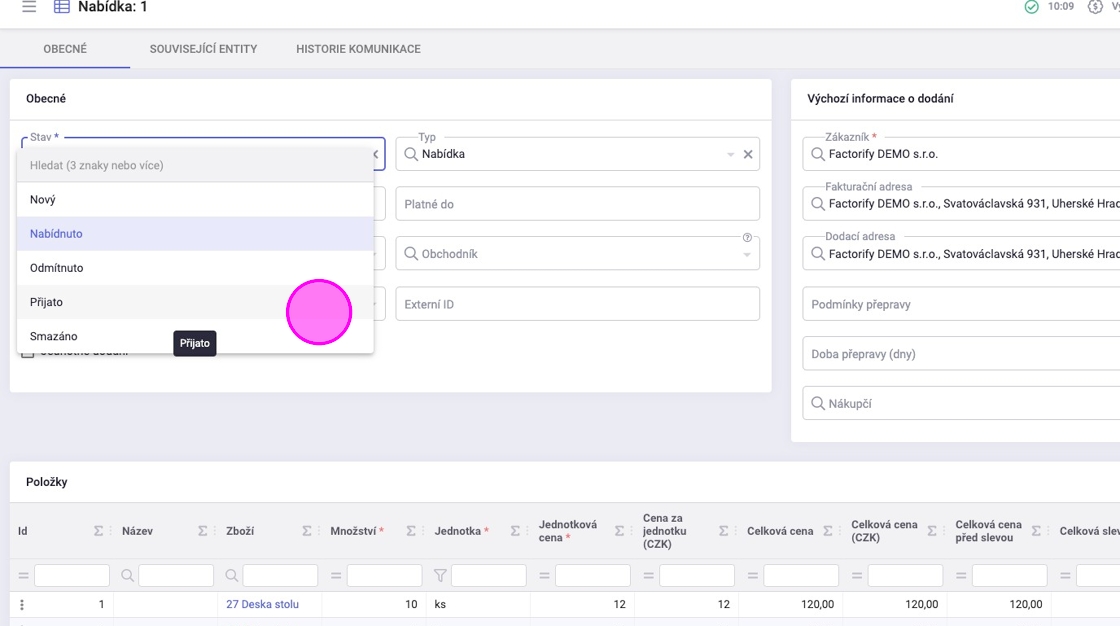Open the hamburger navigation menu
Screen dimensions: 1120x626
click(x=29, y=7)
